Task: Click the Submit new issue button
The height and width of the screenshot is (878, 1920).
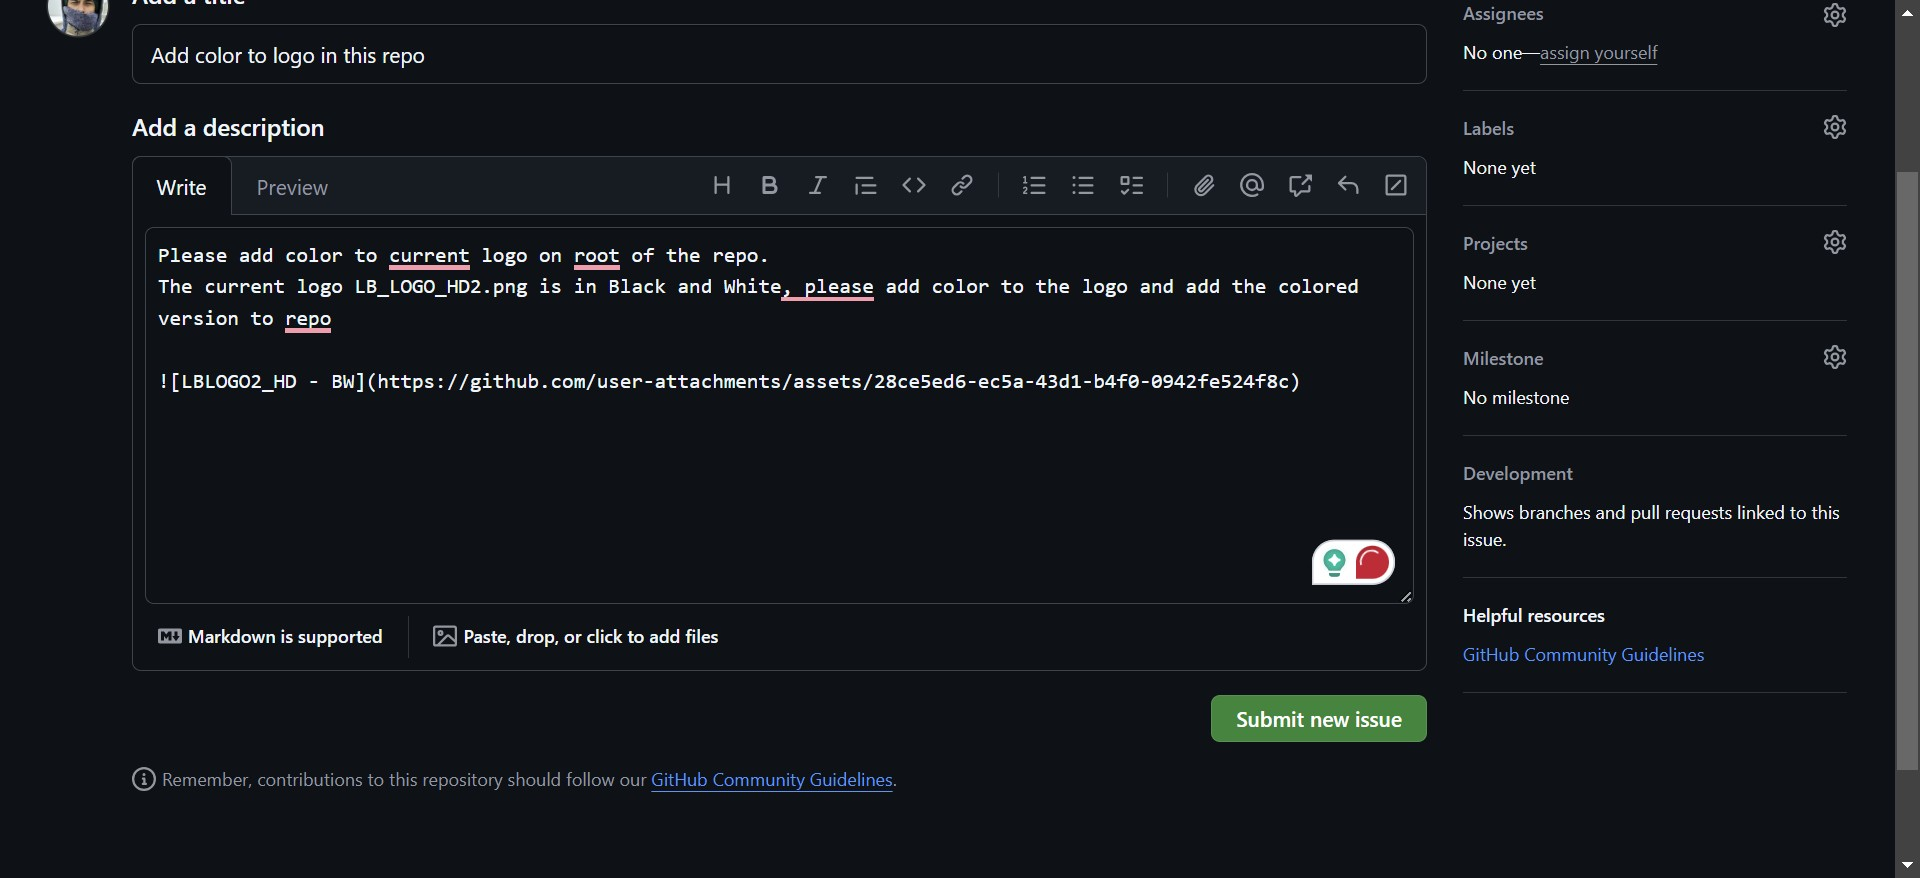Action: 1318,719
